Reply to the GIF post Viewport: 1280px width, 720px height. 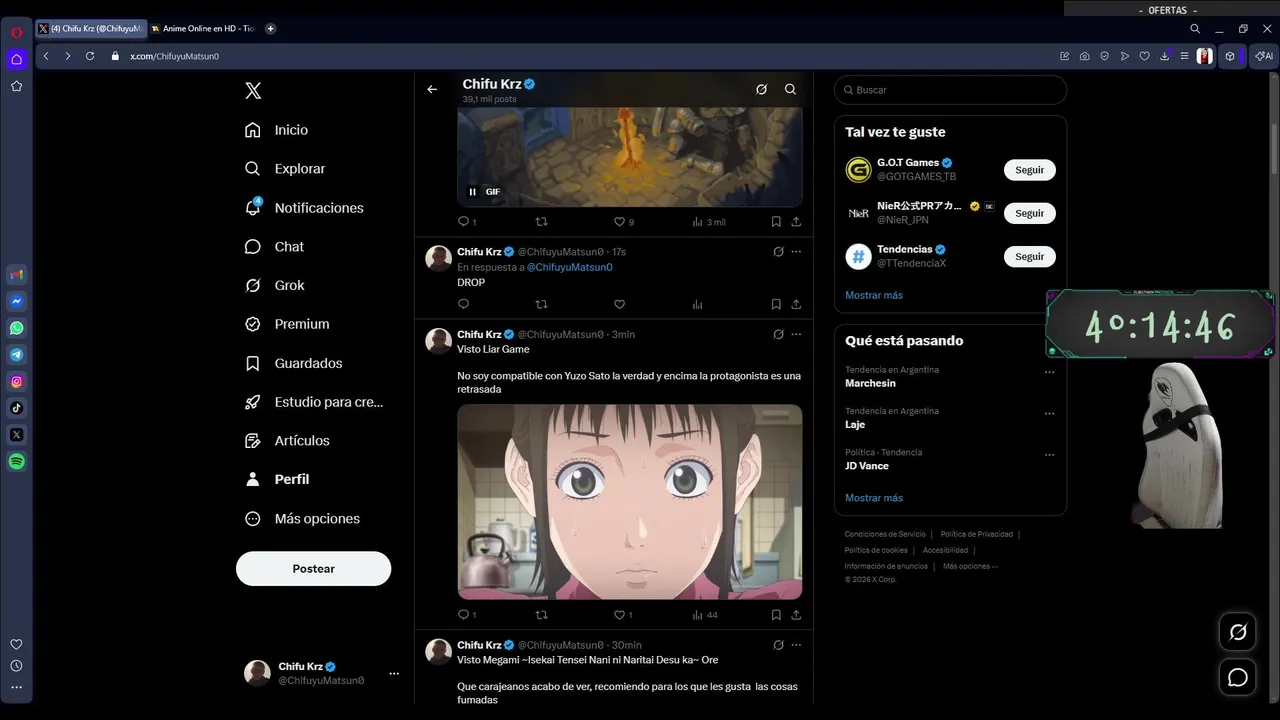tap(463, 222)
